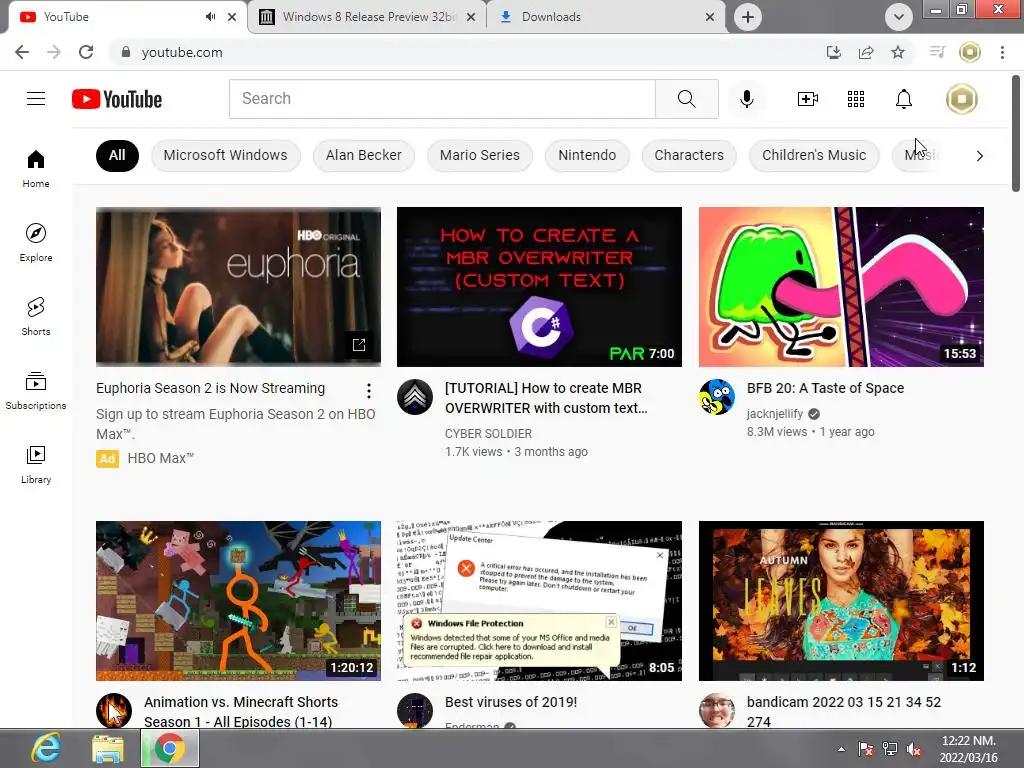Close the Windows 8 Release Preview tab
The image size is (1024, 768).
point(471,17)
